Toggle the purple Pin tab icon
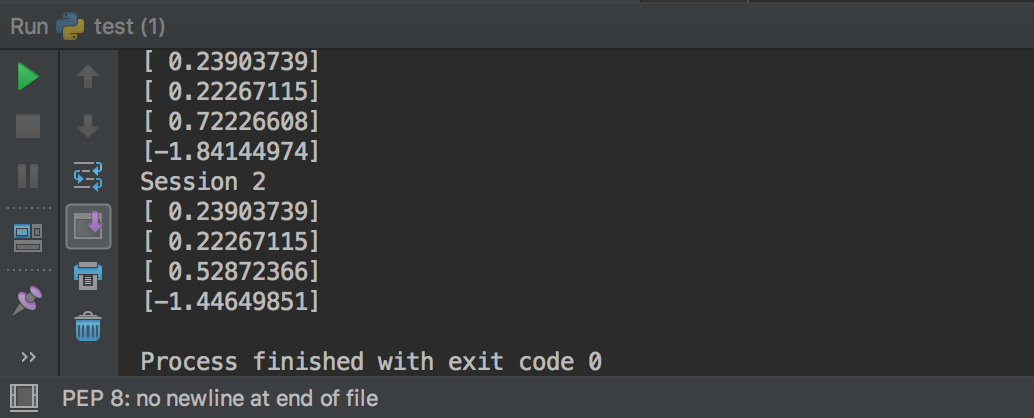 [x=28, y=301]
